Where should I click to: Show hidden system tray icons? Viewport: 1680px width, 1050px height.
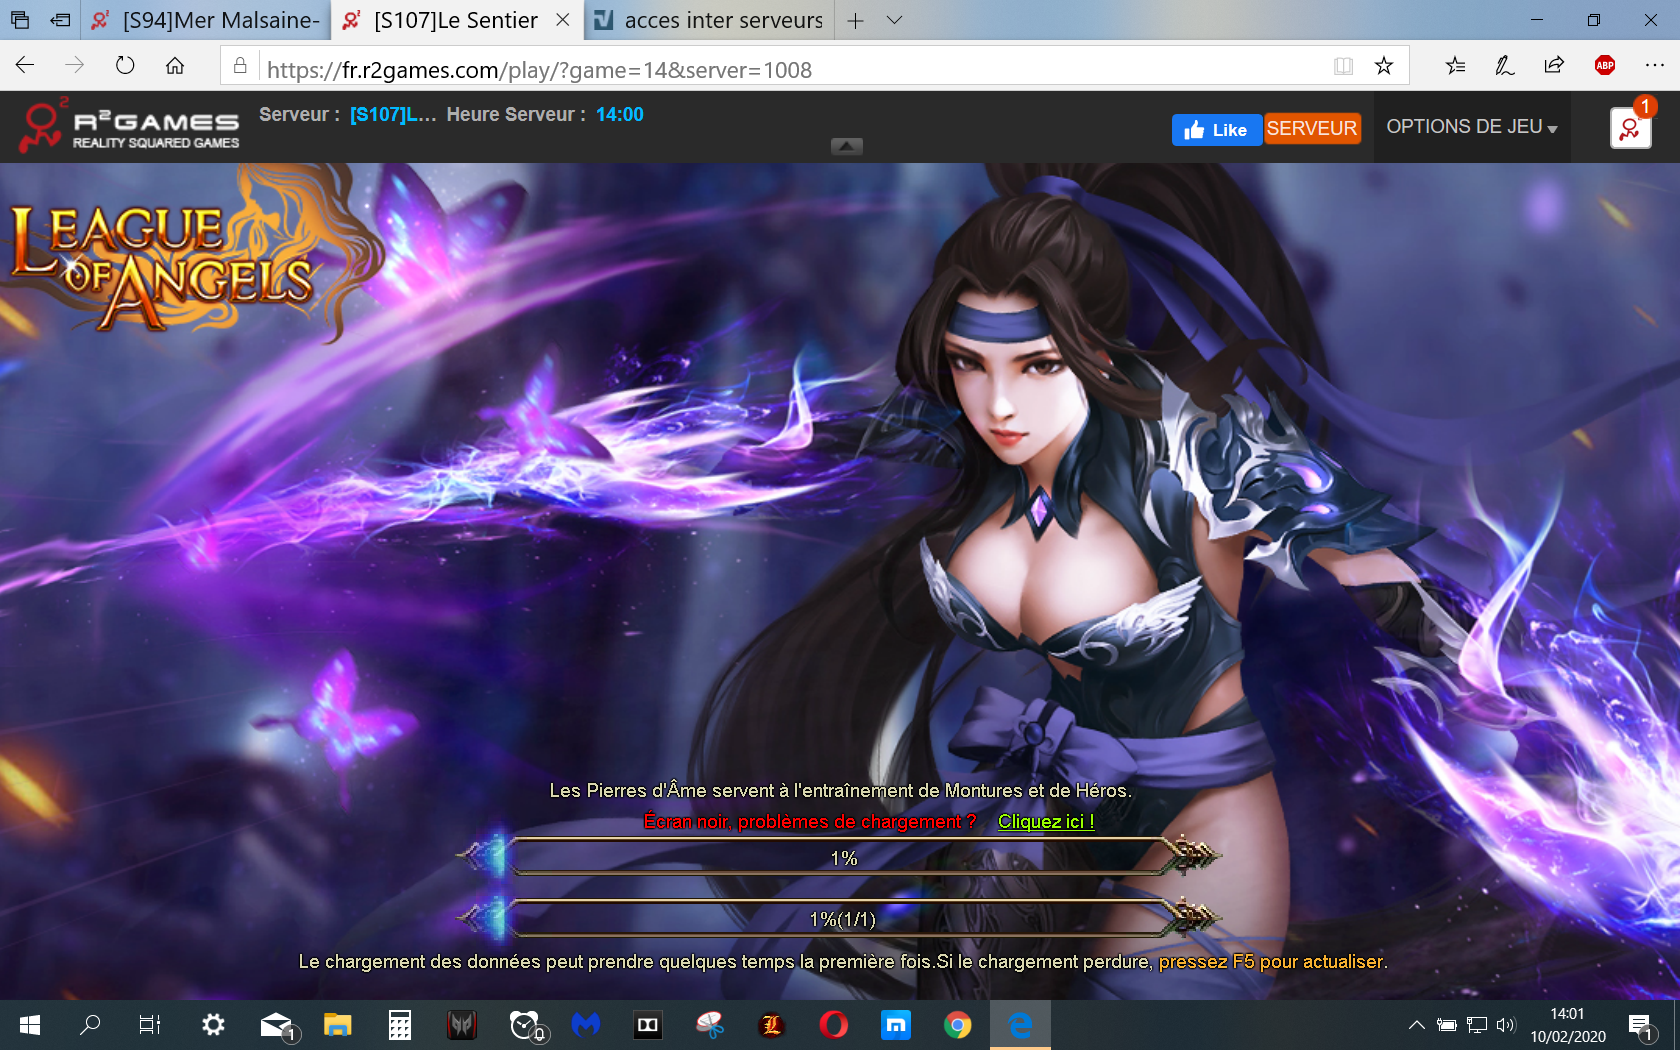1416,1024
